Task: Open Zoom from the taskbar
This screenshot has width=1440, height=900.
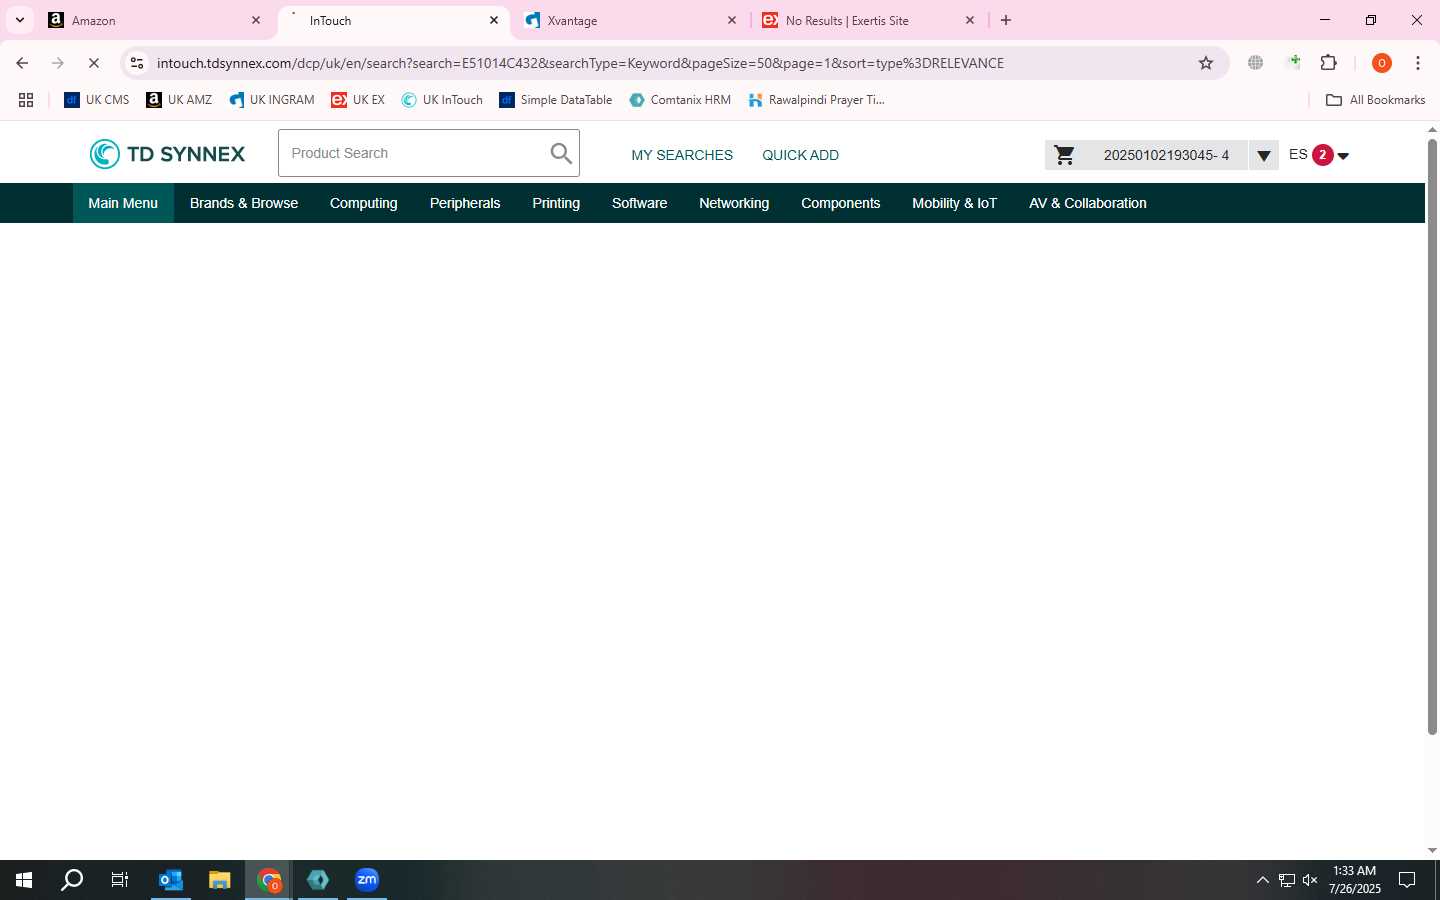Action: coord(367,880)
